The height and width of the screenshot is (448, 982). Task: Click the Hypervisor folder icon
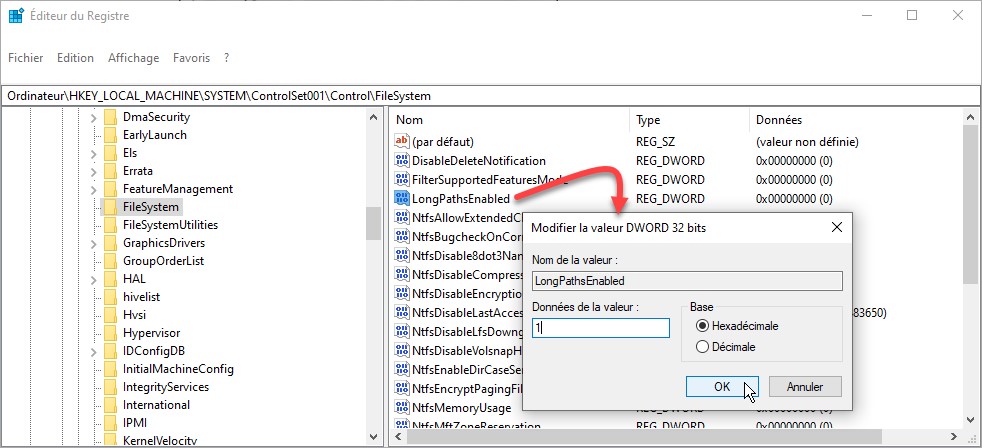[110, 333]
